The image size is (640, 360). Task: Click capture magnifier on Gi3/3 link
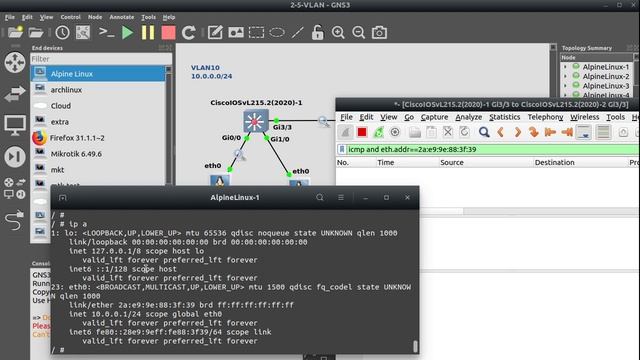click(x=324, y=121)
